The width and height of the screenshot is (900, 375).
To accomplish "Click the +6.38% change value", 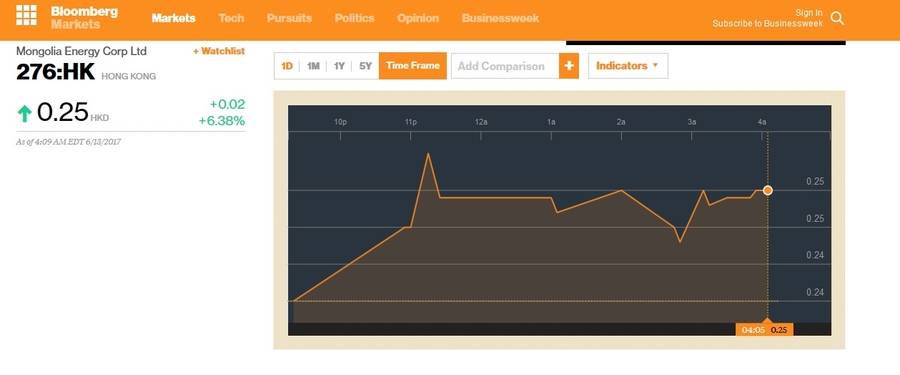I will (222, 121).
